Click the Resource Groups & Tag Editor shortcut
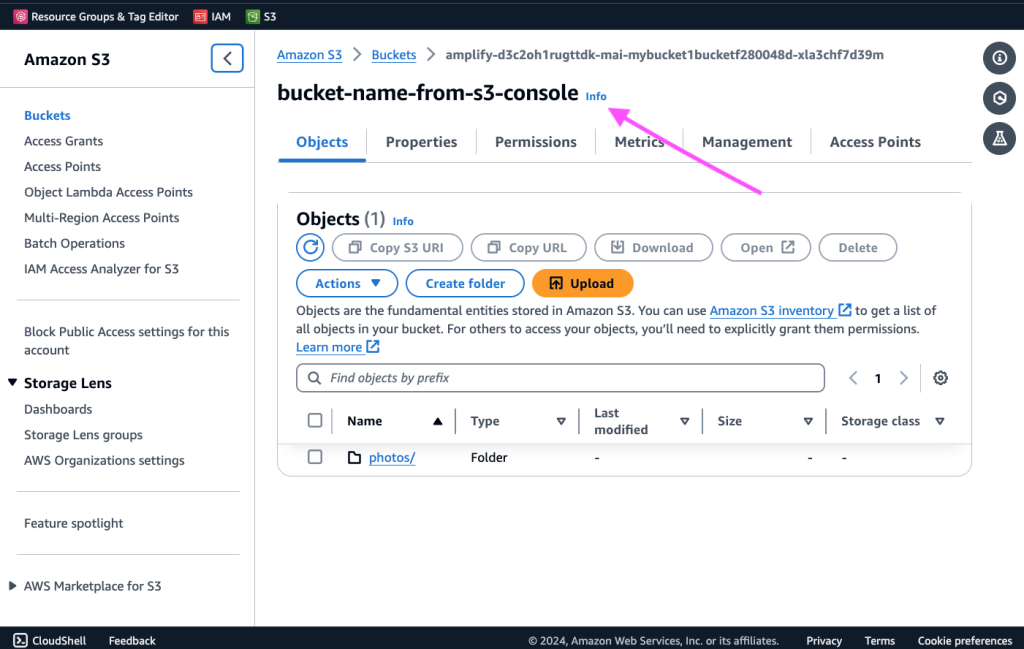This screenshot has height=649, width=1024. pyautogui.click(x=96, y=16)
